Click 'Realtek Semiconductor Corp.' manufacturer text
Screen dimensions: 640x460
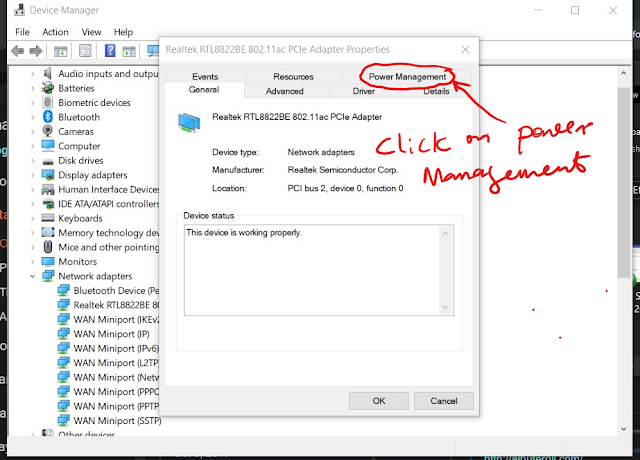point(343,170)
